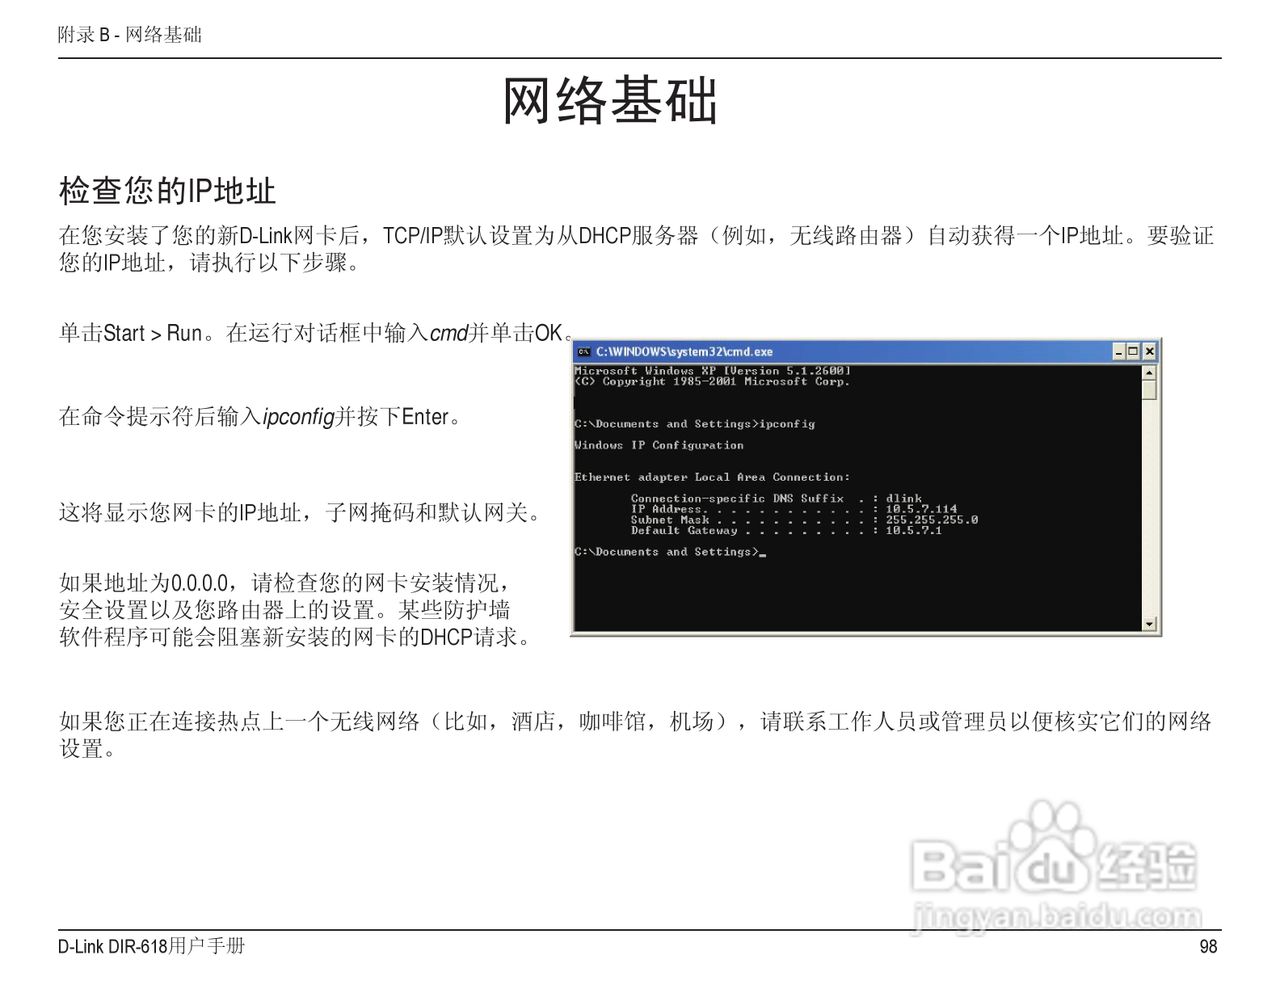Click the page number 98
1280x989 pixels.
coord(1208,946)
